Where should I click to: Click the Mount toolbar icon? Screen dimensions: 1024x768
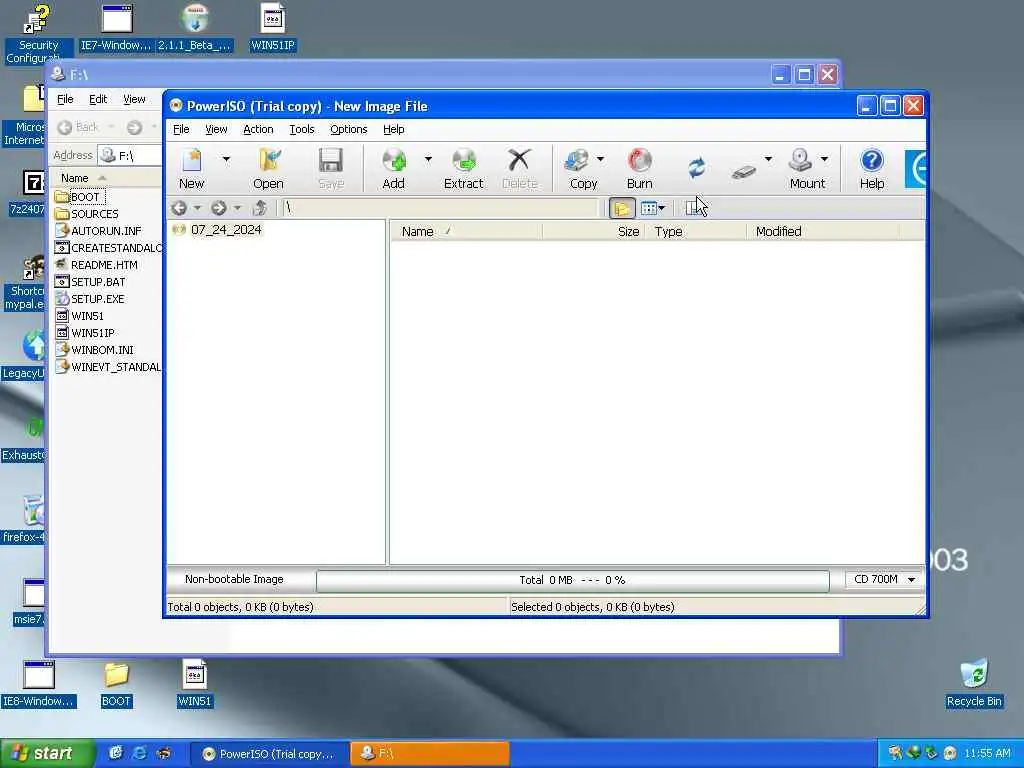click(807, 168)
